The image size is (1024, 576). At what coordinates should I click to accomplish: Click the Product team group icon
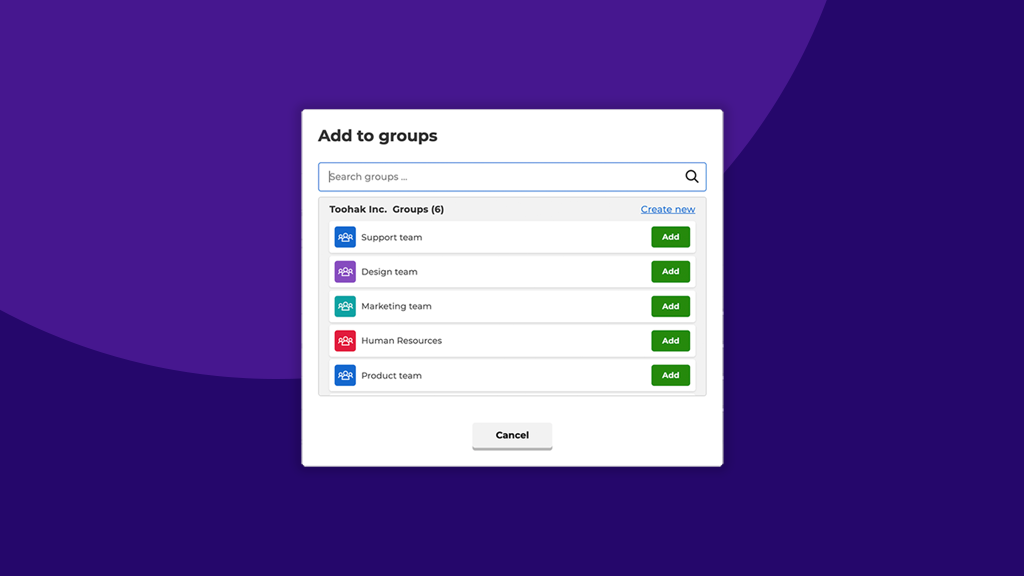click(x=345, y=375)
